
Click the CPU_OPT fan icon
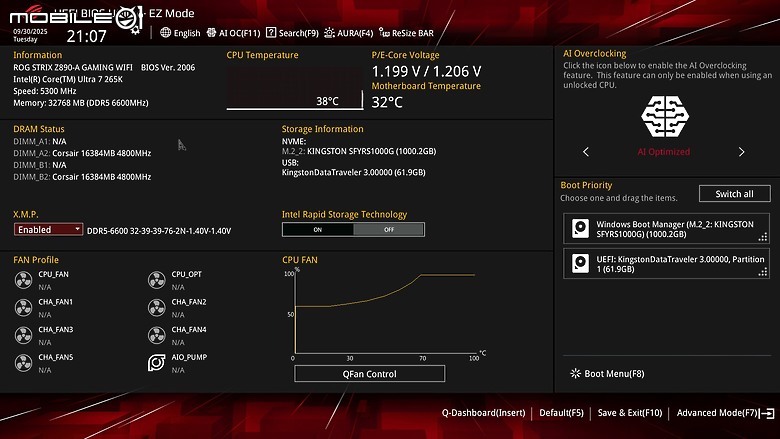click(157, 280)
